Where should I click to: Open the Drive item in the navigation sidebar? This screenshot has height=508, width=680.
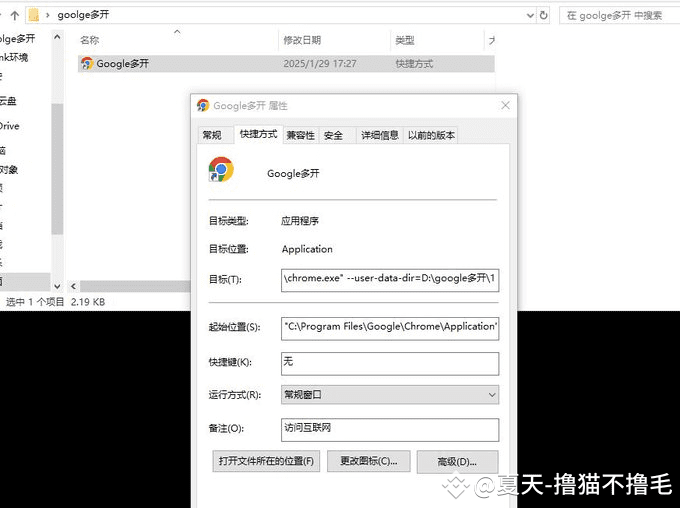pos(10,126)
